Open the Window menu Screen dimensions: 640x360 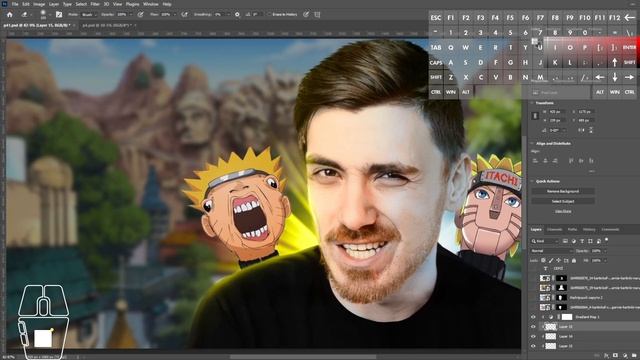(x=151, y=4)
